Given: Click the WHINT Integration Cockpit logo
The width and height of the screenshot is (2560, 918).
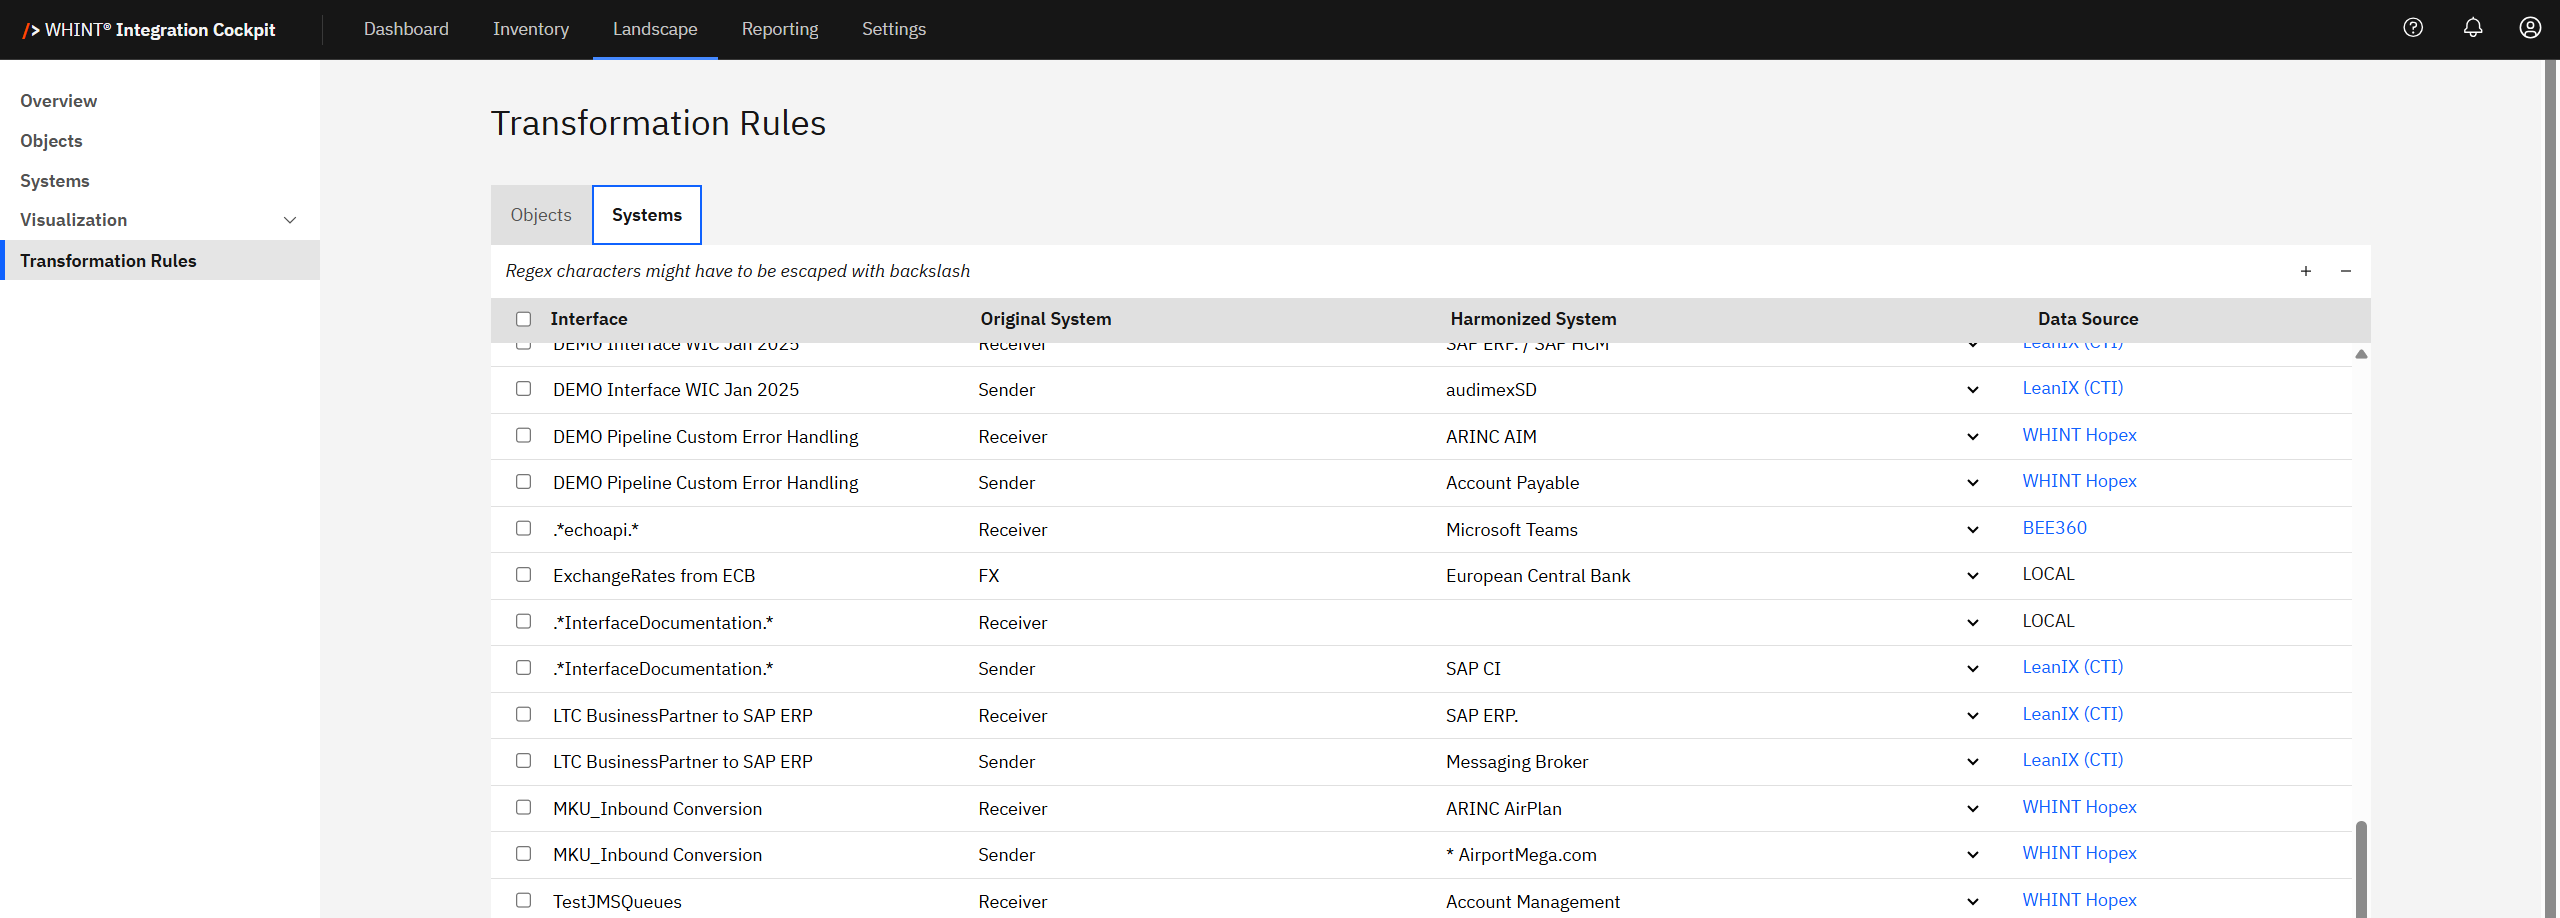Looking at the screenshot, I should (x=150, y=30).
